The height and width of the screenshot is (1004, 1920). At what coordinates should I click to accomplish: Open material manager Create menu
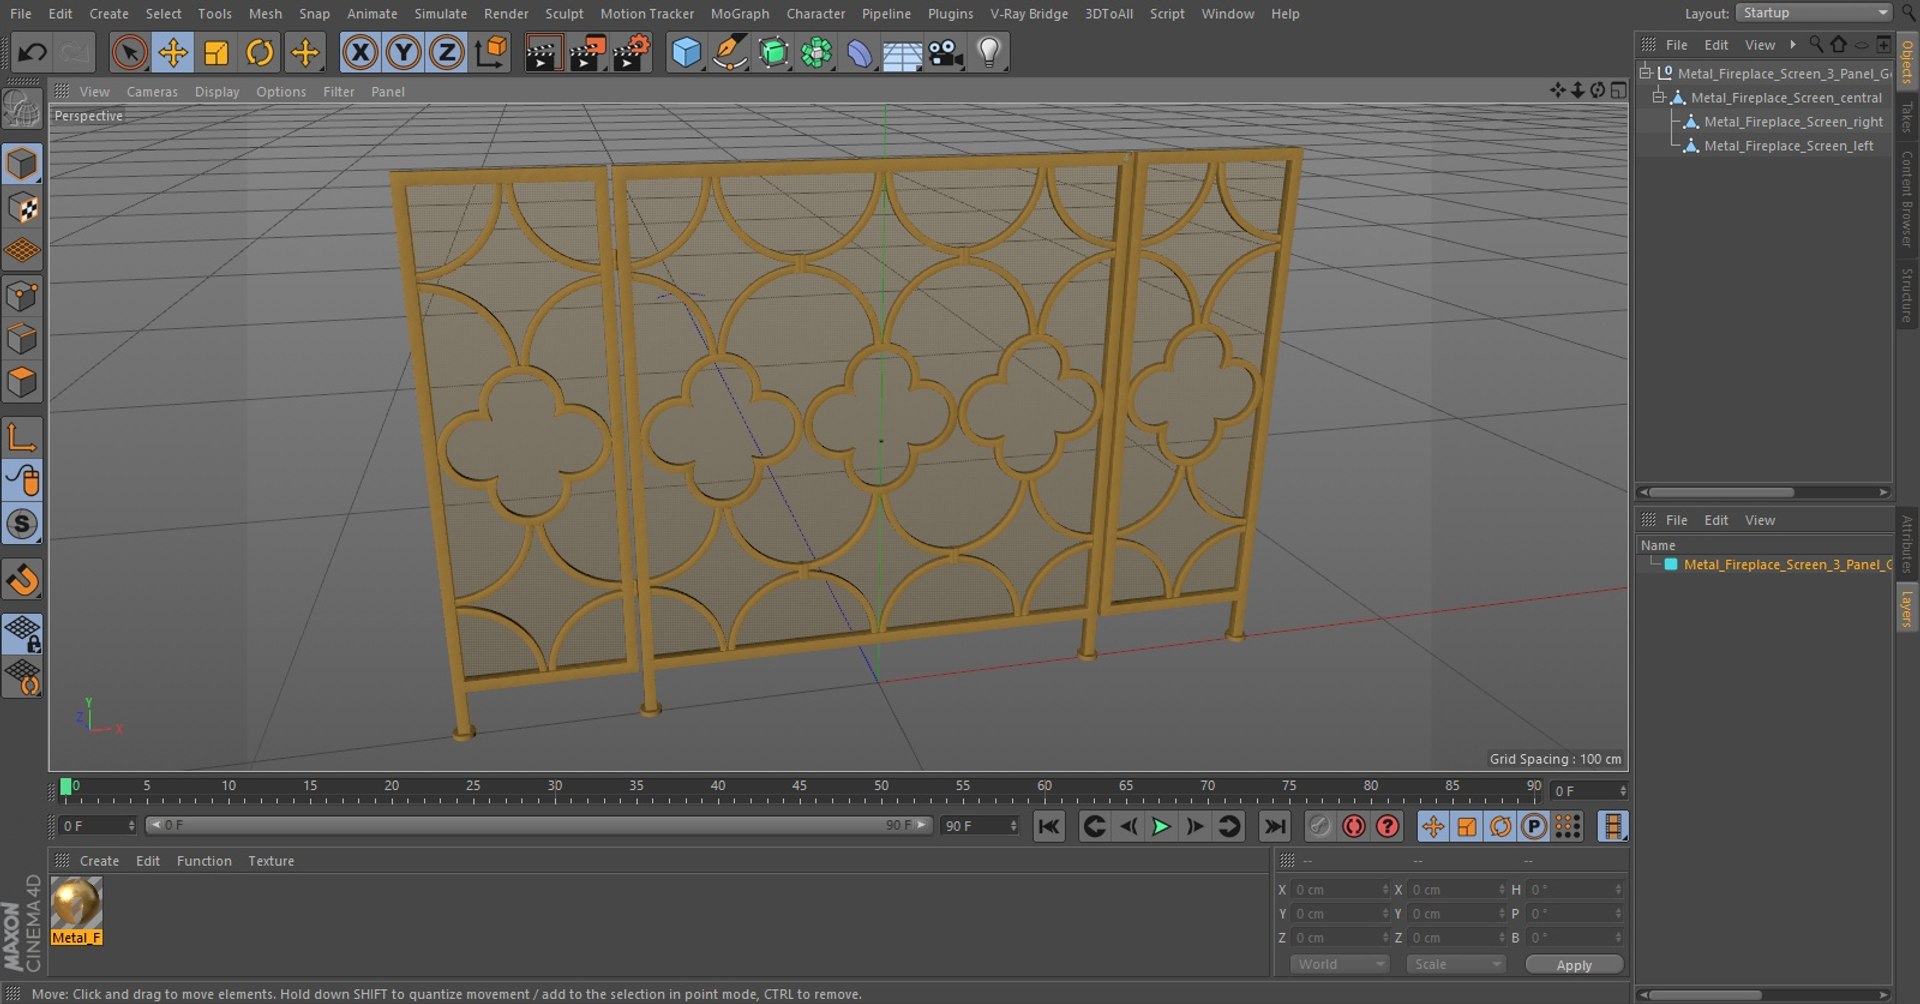coord(99,860)
